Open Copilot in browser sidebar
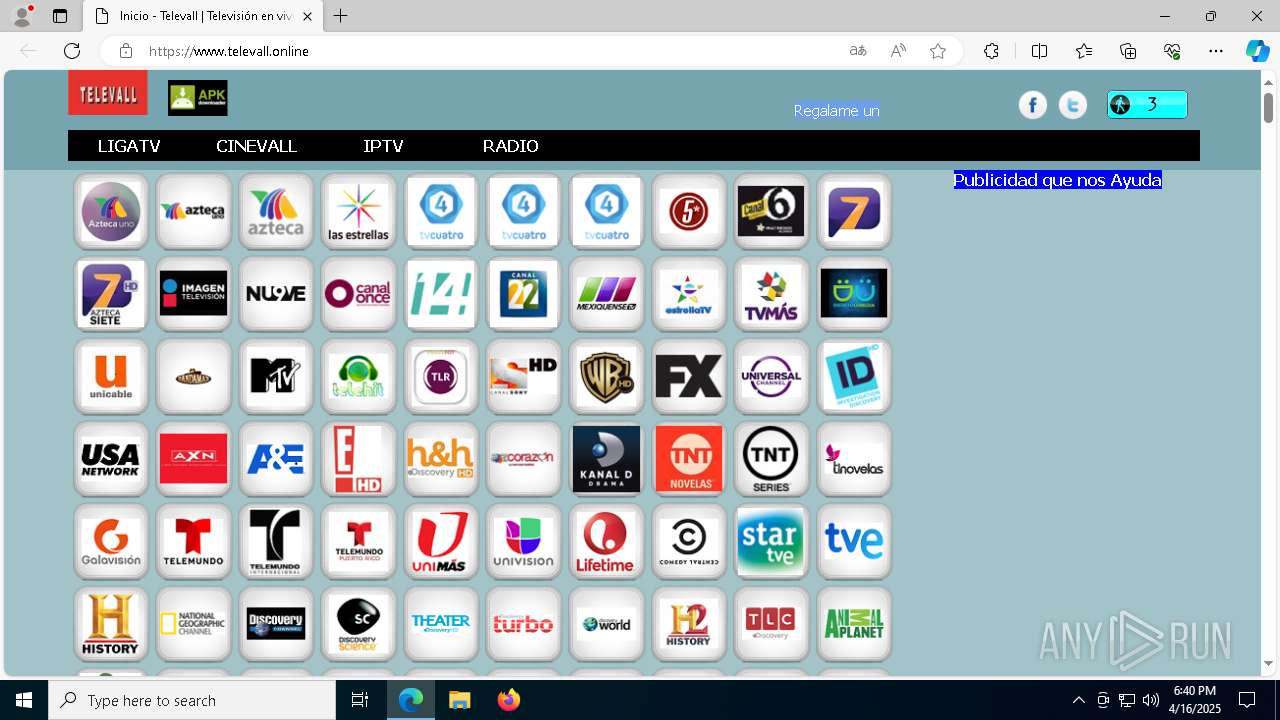 tap(1257, 51)
